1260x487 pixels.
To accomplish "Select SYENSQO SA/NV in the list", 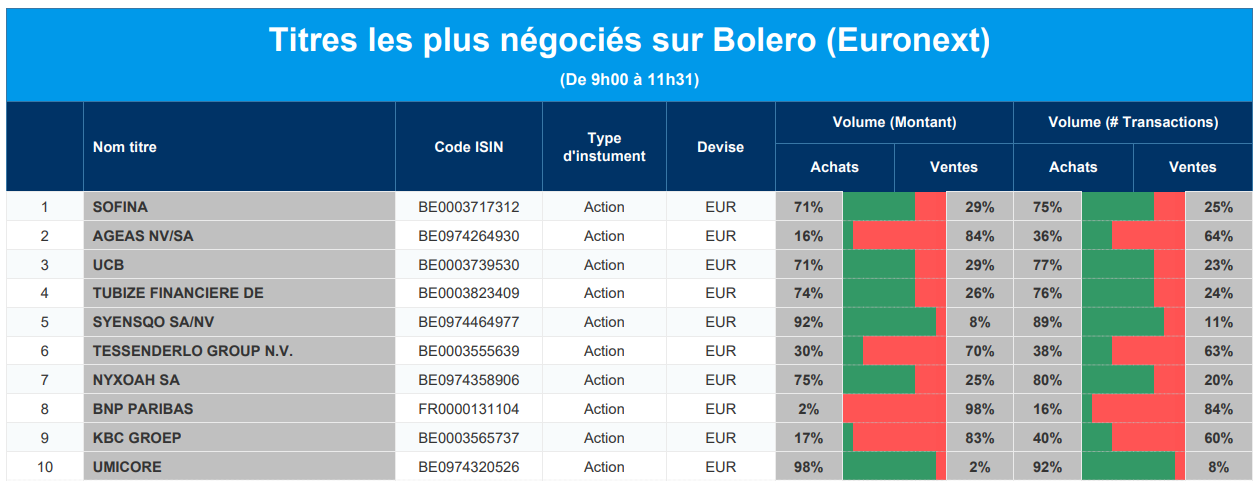I will [153, 322].
